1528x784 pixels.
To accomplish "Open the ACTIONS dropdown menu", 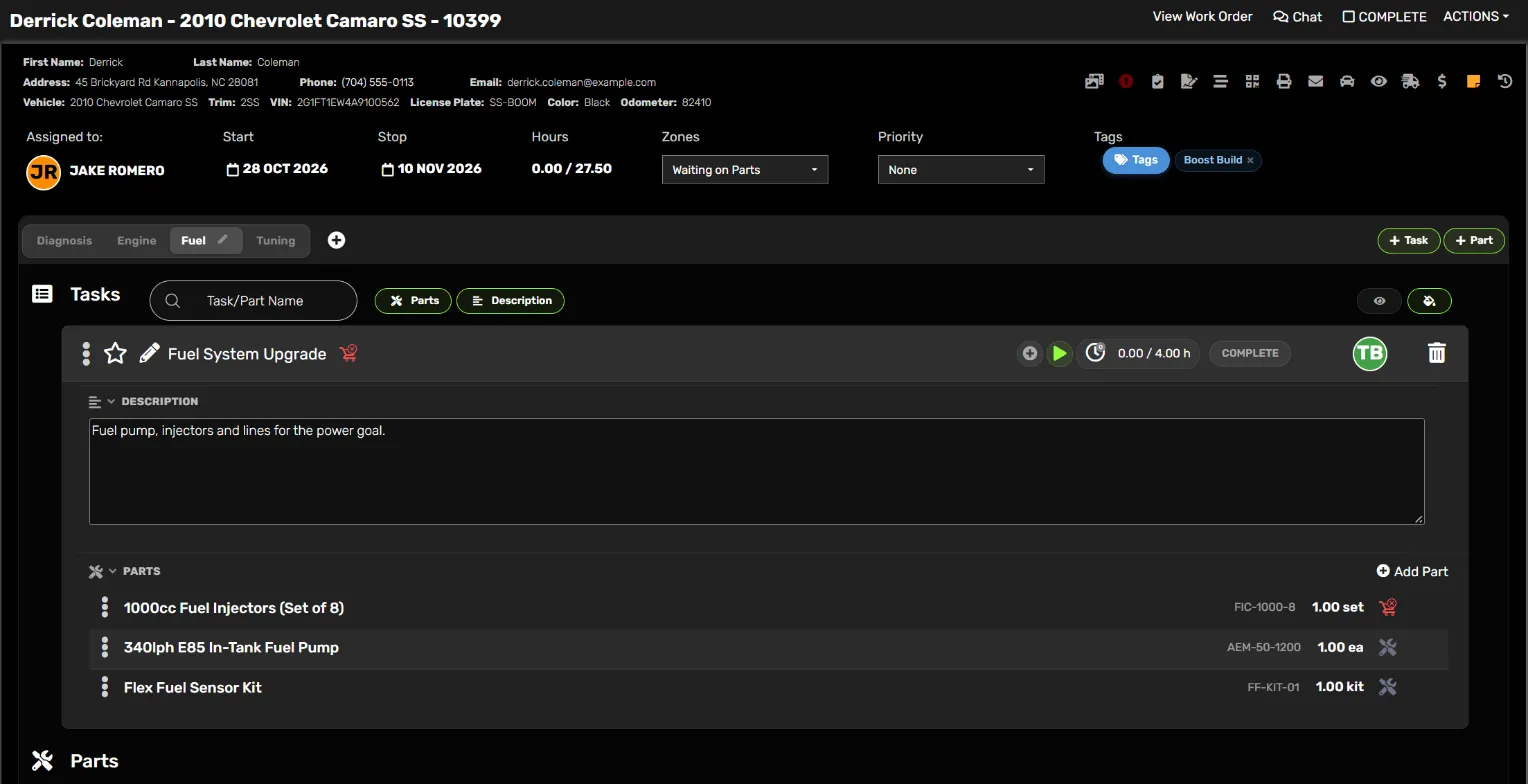I will pos(1476,16).
